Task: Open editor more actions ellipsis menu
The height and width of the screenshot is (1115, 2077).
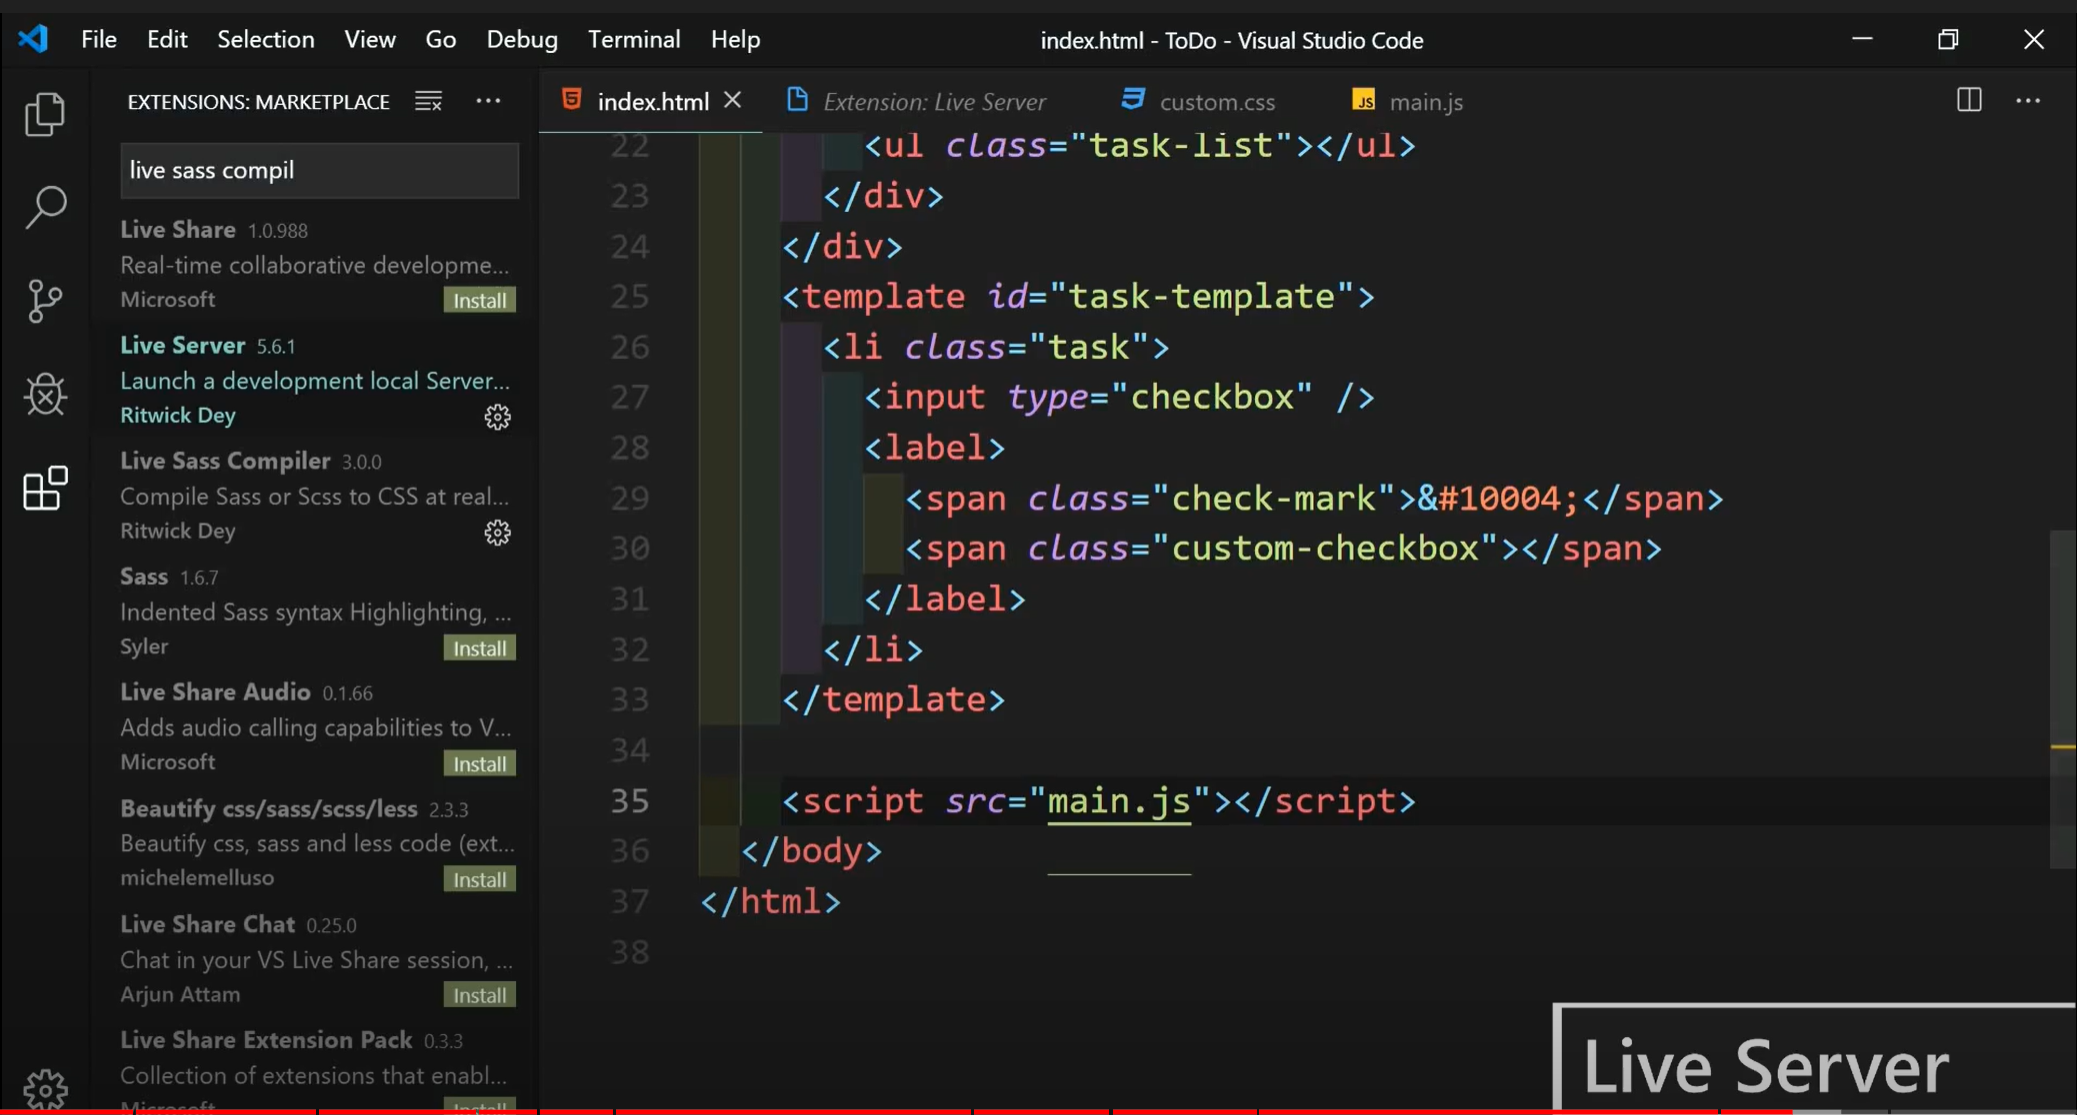Action: click(x=2027, y=101)
